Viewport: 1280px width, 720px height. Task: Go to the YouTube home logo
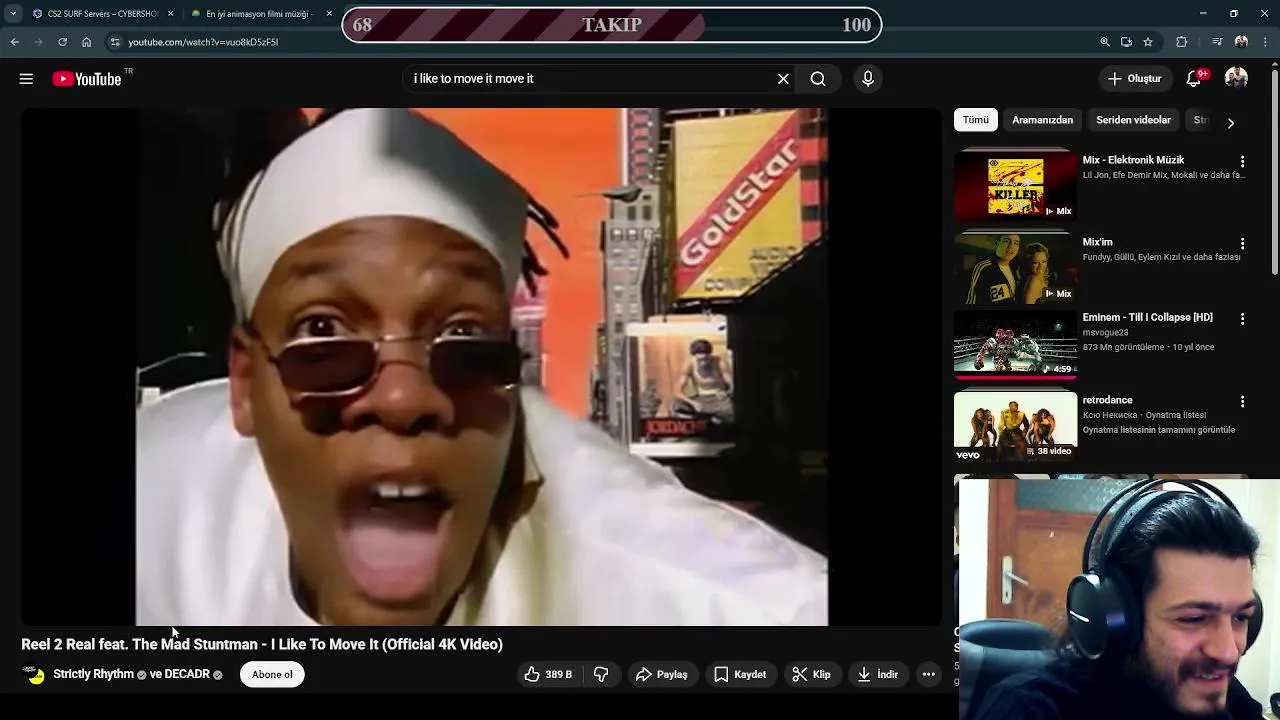coord(87,79)
